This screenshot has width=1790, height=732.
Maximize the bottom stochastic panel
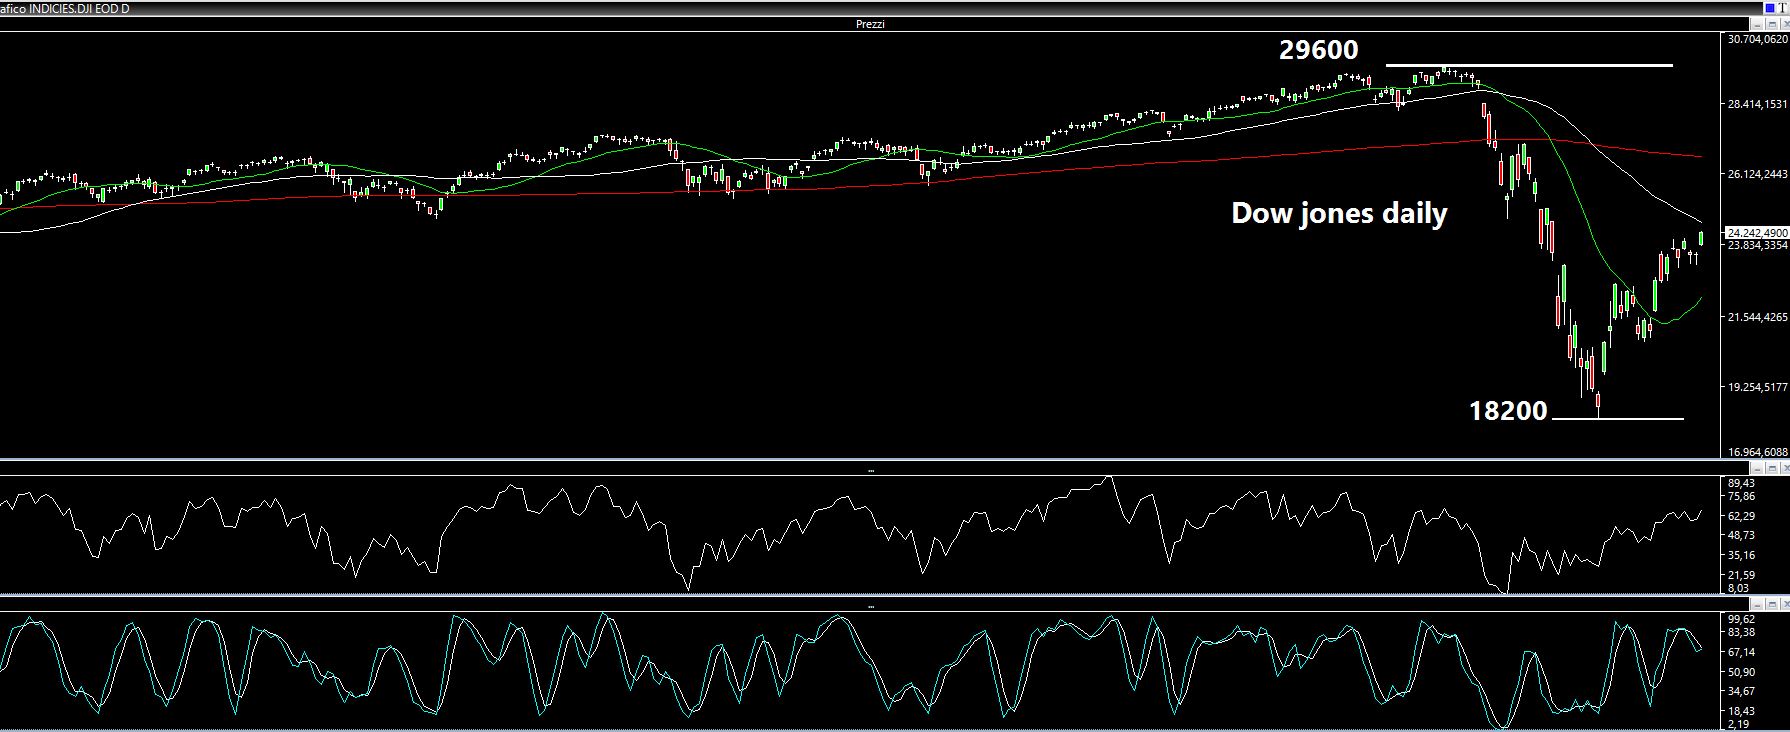[x=1772, y=605]
